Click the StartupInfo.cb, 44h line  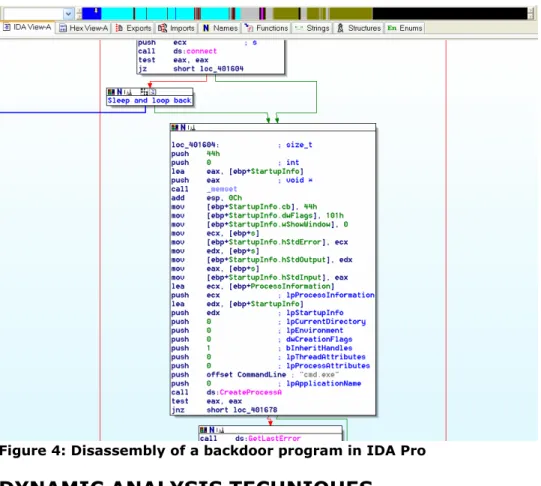[x=244, y=207]
